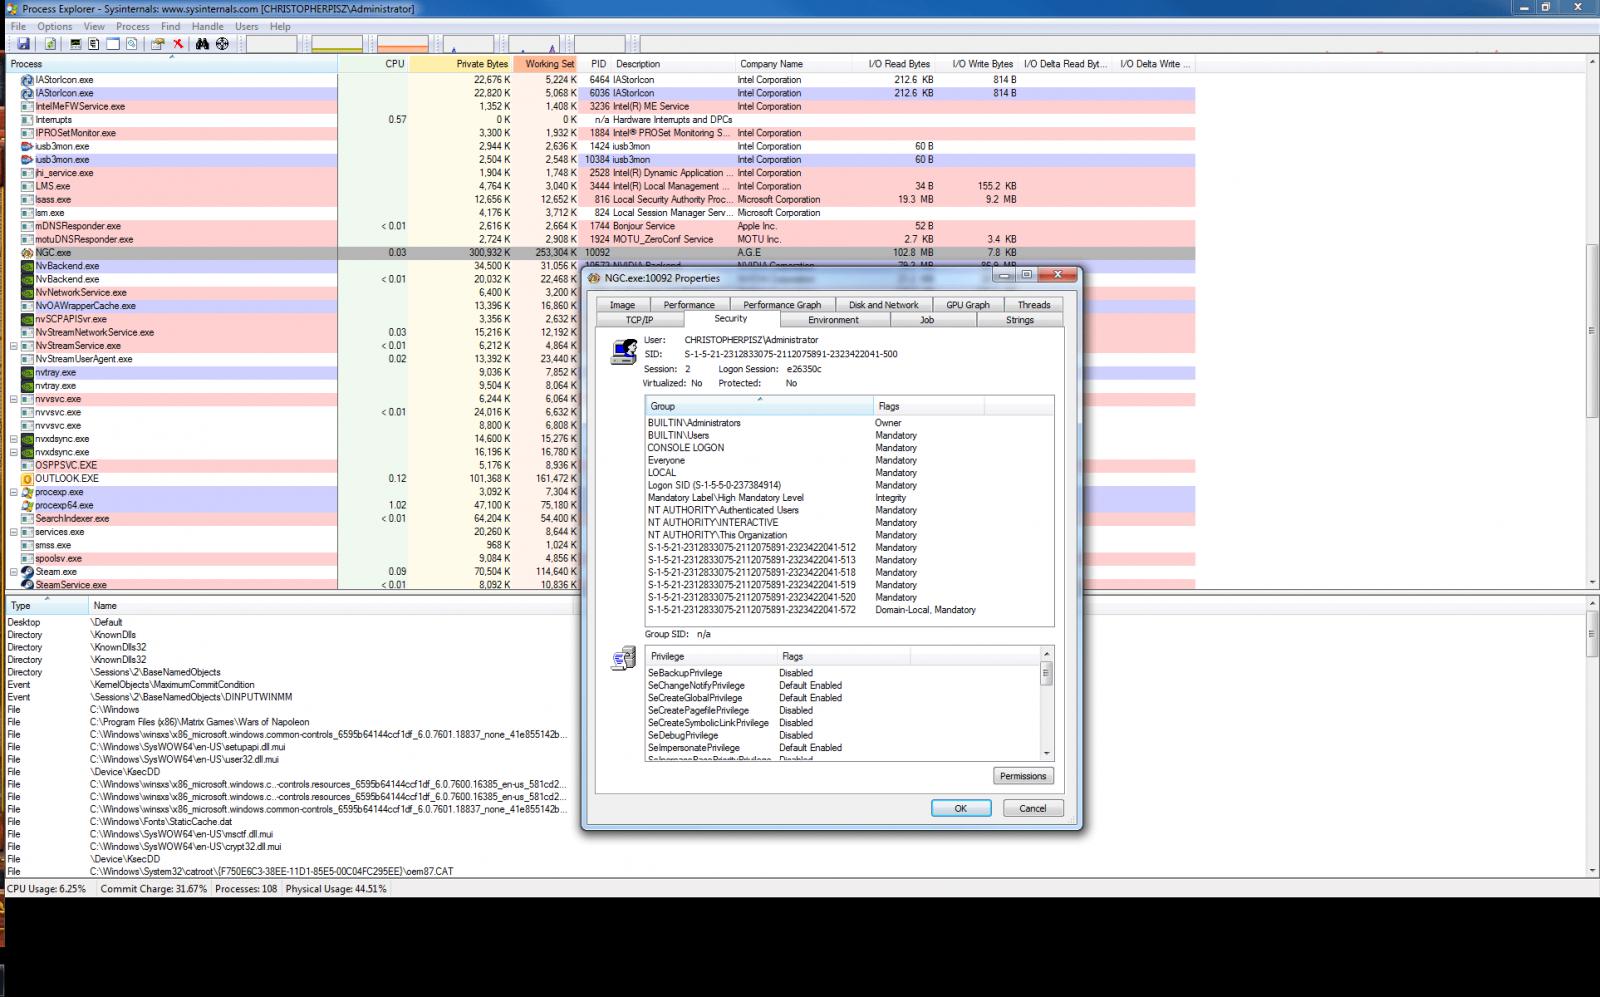
Task: Click the Cancel button in the dialog
Action: tap(1032, 808)
